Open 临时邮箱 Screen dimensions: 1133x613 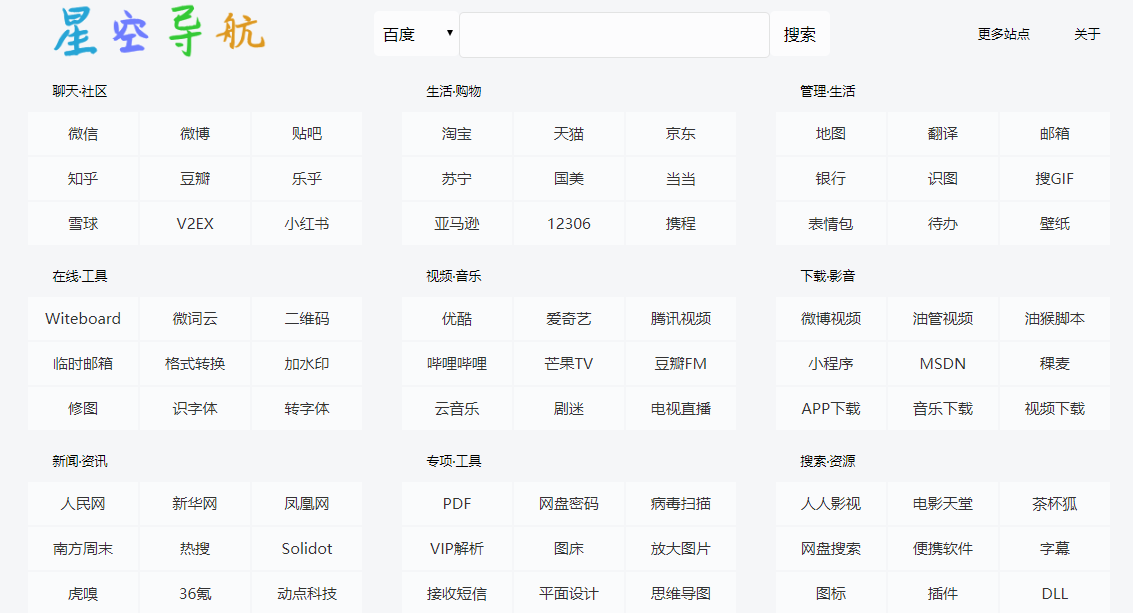pos(83,364)
